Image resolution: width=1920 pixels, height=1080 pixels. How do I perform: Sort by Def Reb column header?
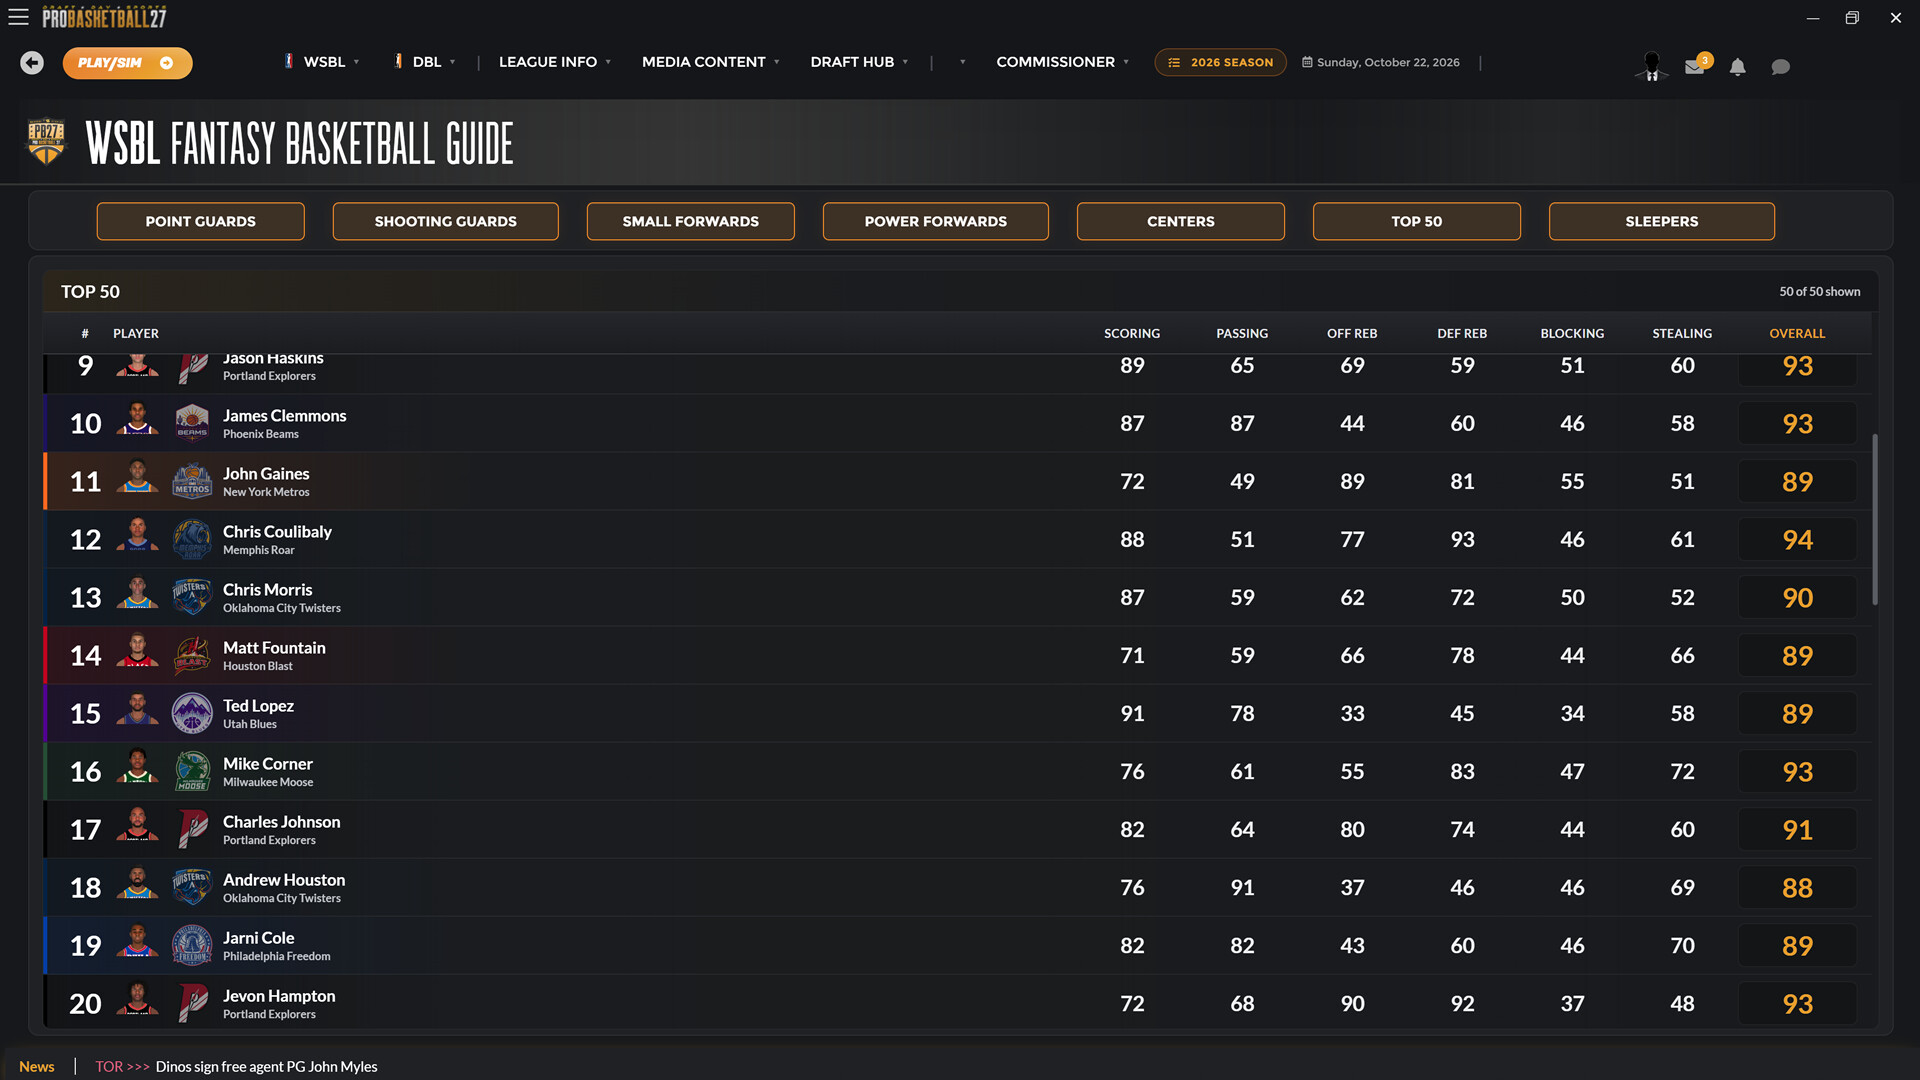pyautogui.click(x=1462, y=333)
